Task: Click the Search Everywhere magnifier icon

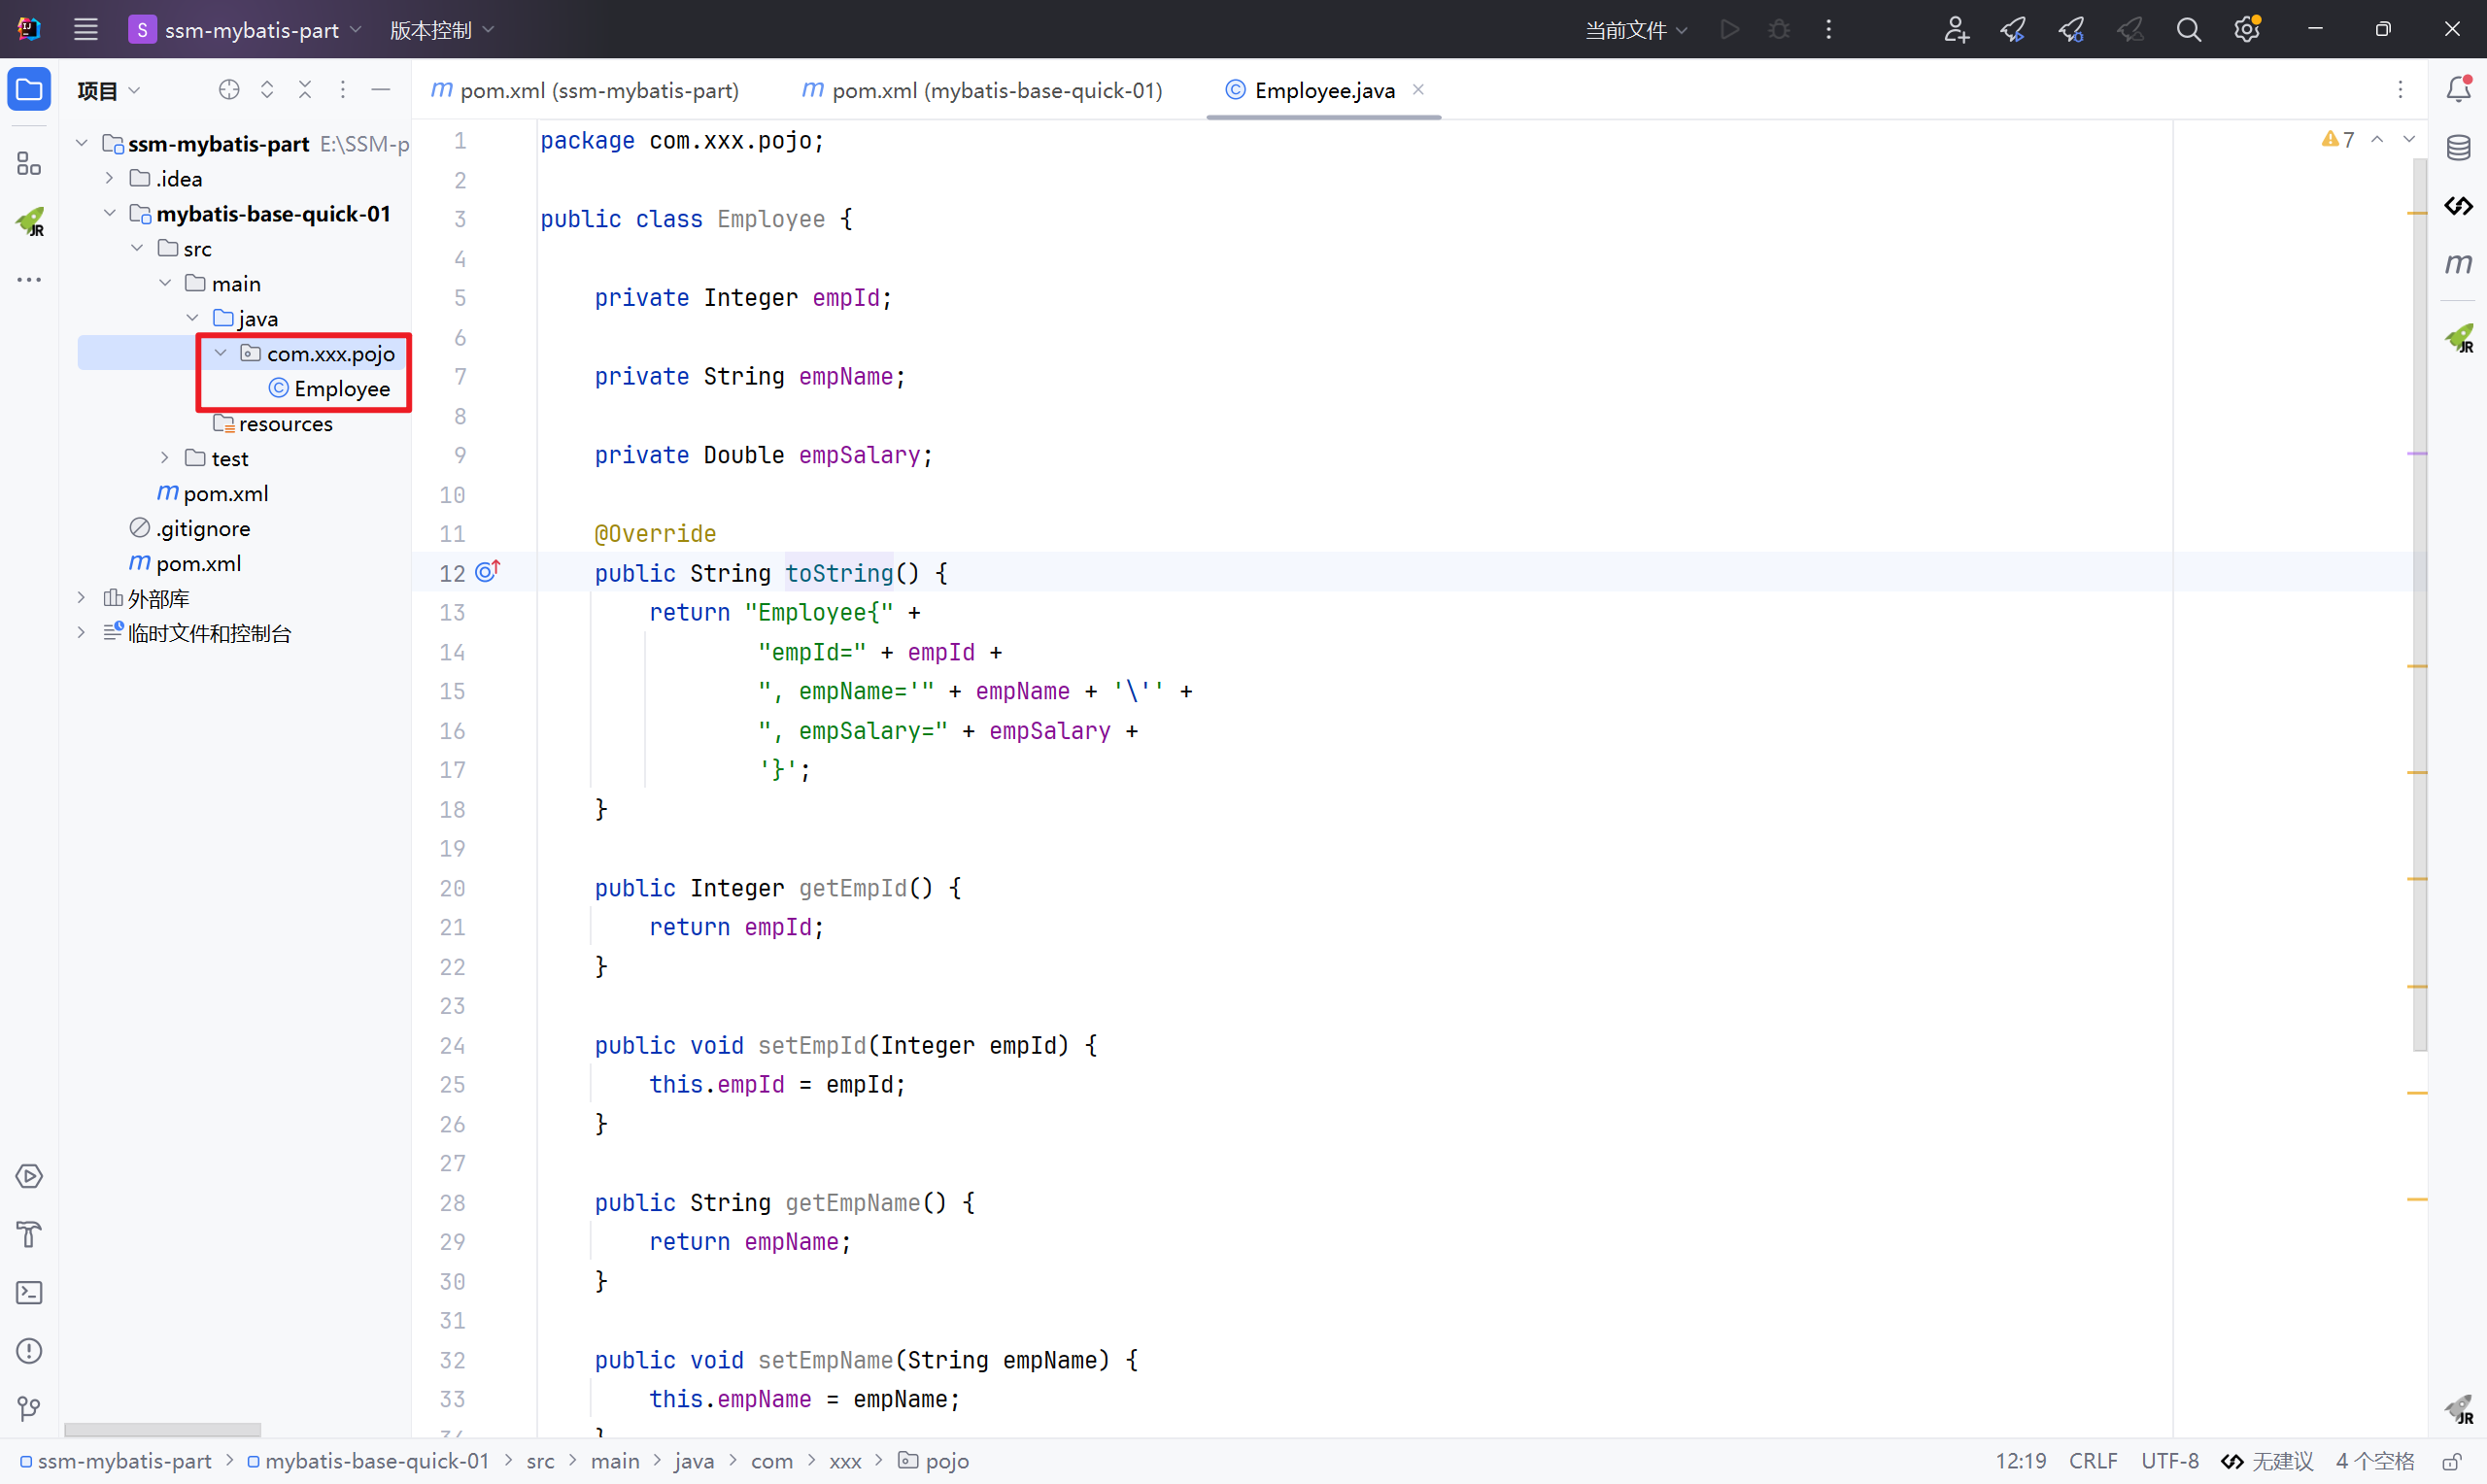Action: [2188, 30]
